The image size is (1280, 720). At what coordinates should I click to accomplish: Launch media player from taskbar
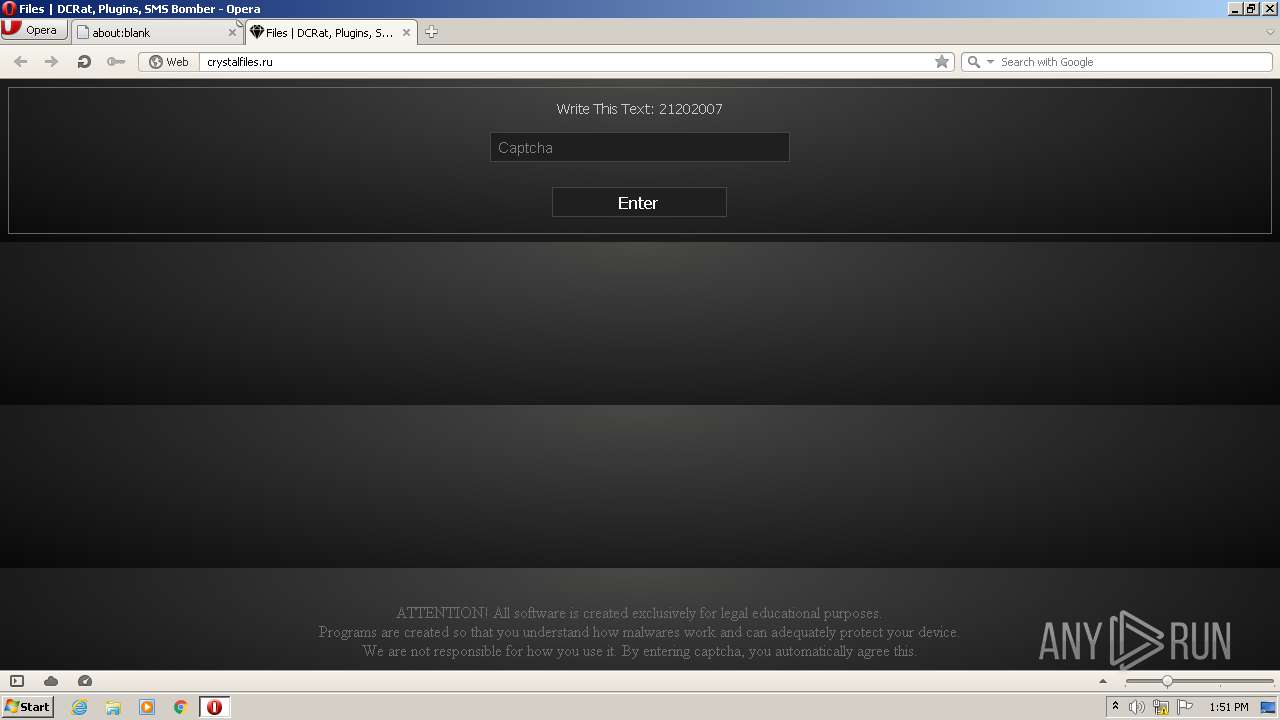pyautogui.click(x=147, y=707)
